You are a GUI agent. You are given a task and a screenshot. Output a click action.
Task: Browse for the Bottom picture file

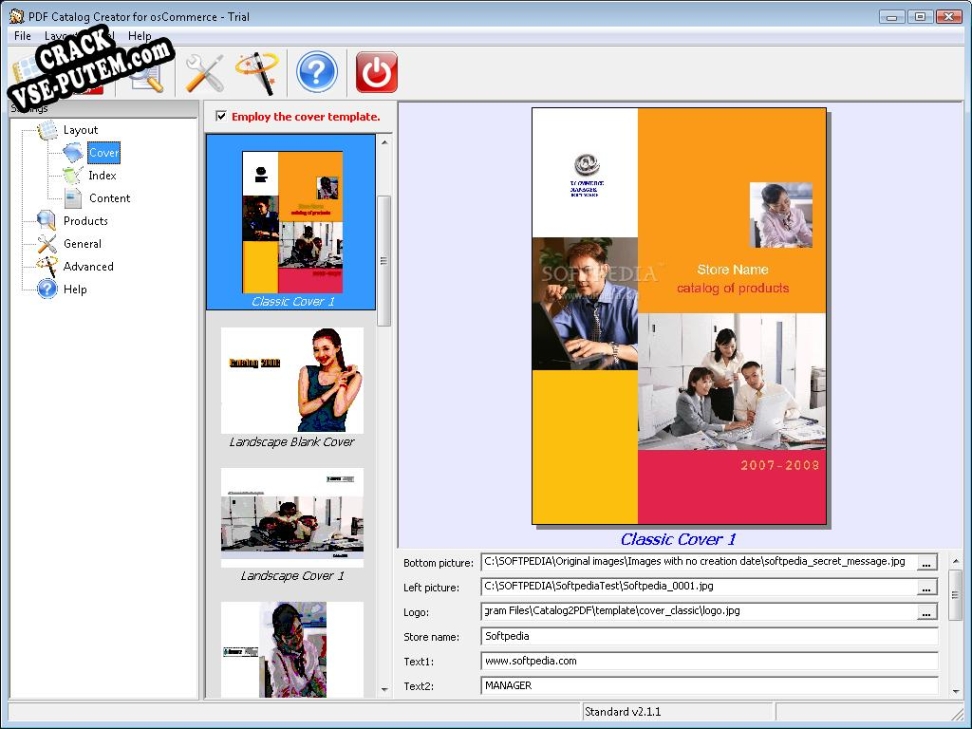pos(927,562)
